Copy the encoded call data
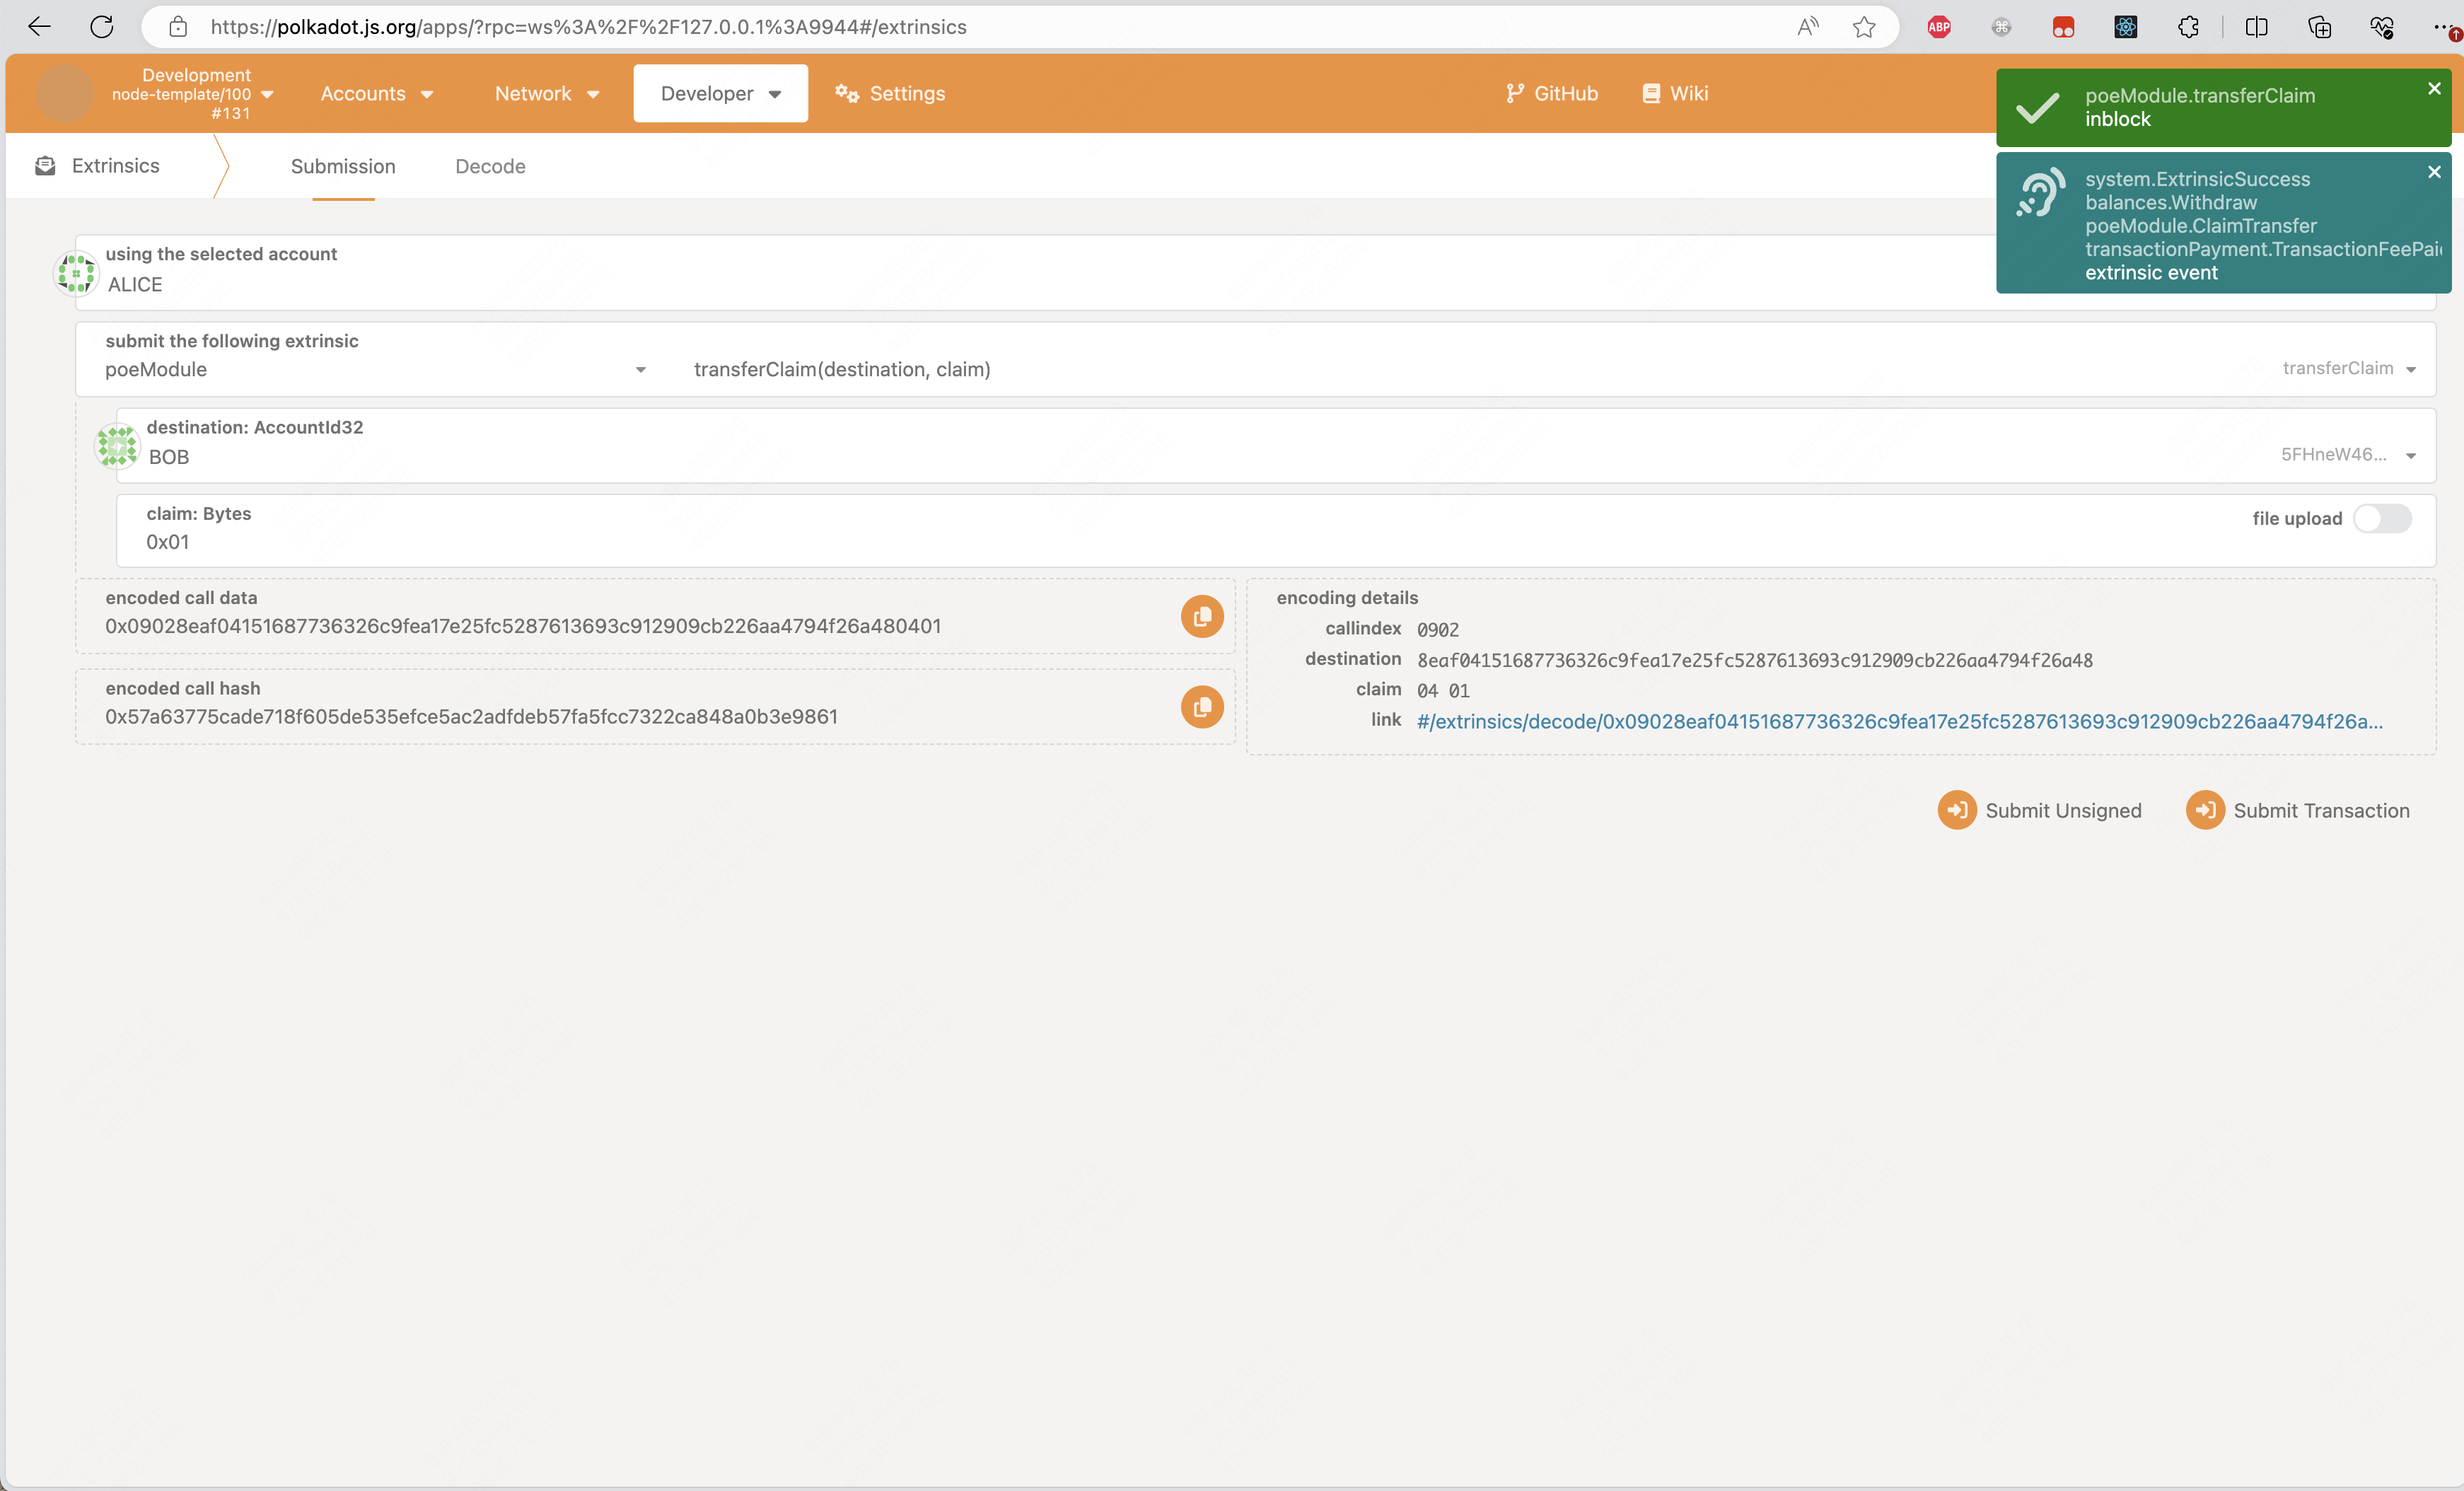 [x=1202, y=617]
